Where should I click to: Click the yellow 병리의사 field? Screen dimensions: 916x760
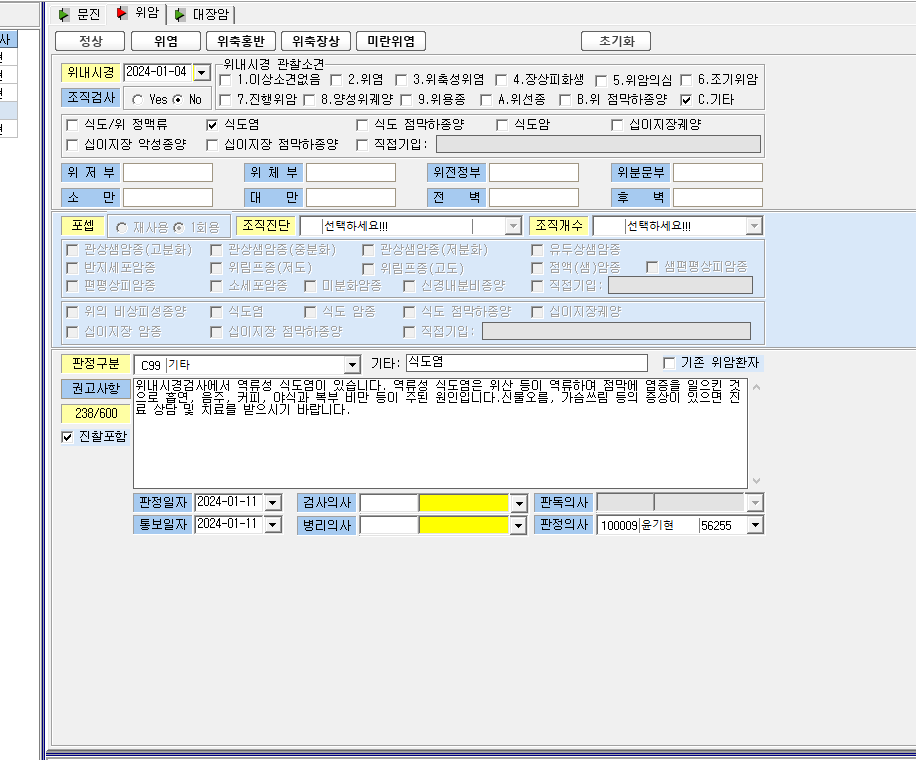click(464, 525)
